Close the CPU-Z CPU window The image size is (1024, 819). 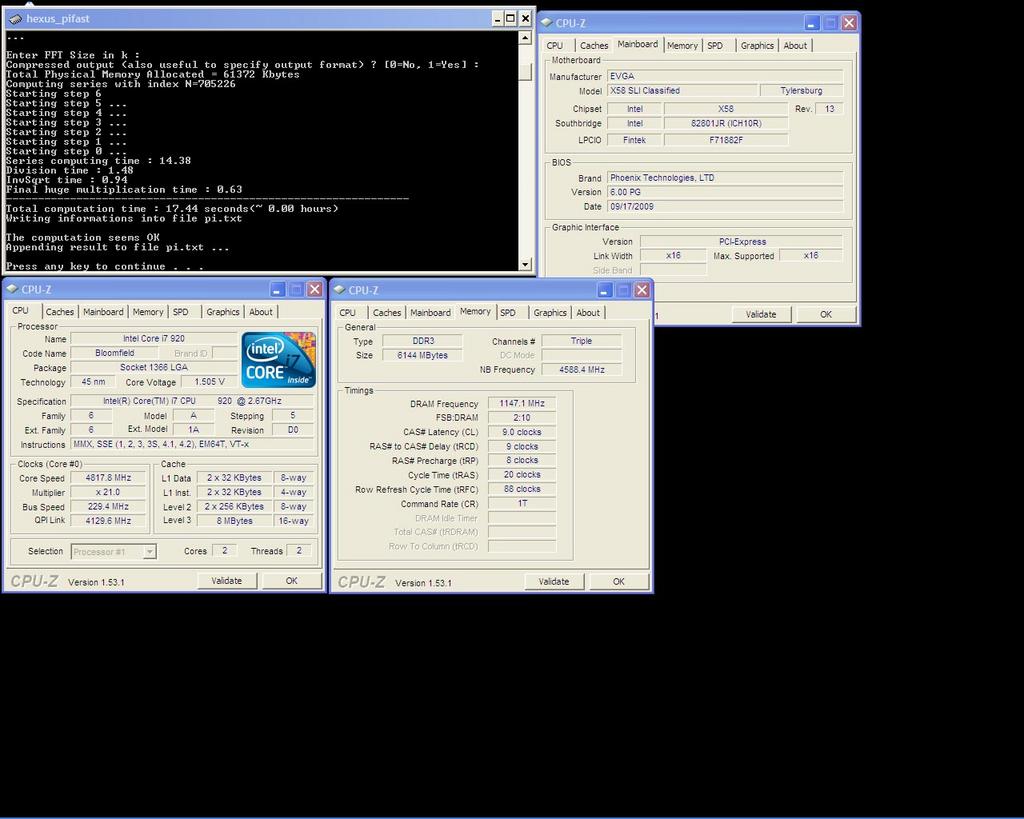pyautogui.click(x=315, y=289)
